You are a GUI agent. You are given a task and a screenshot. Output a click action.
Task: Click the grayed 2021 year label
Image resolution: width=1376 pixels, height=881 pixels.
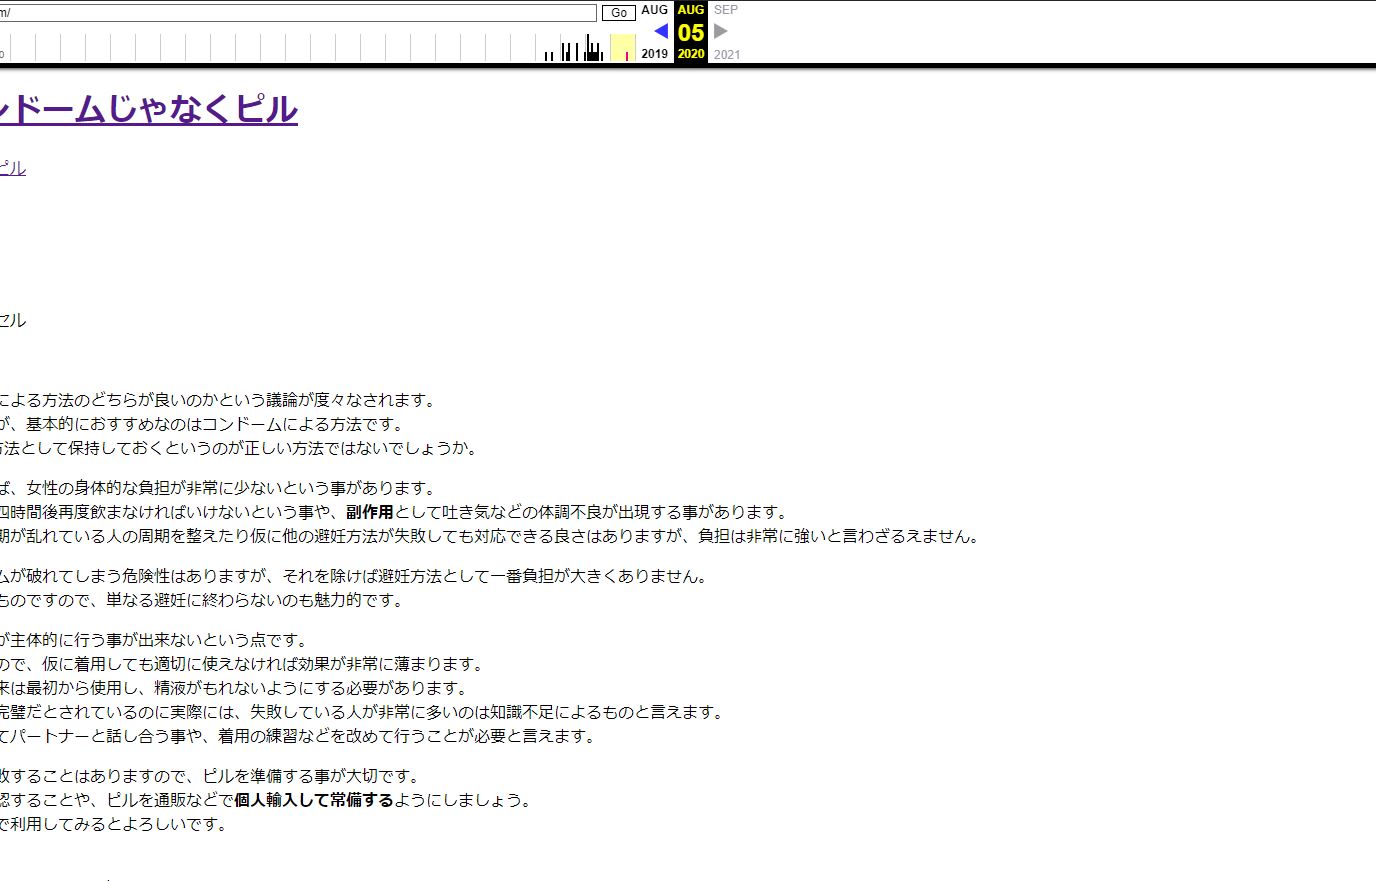pyautogui.click(x=727, y=54)
